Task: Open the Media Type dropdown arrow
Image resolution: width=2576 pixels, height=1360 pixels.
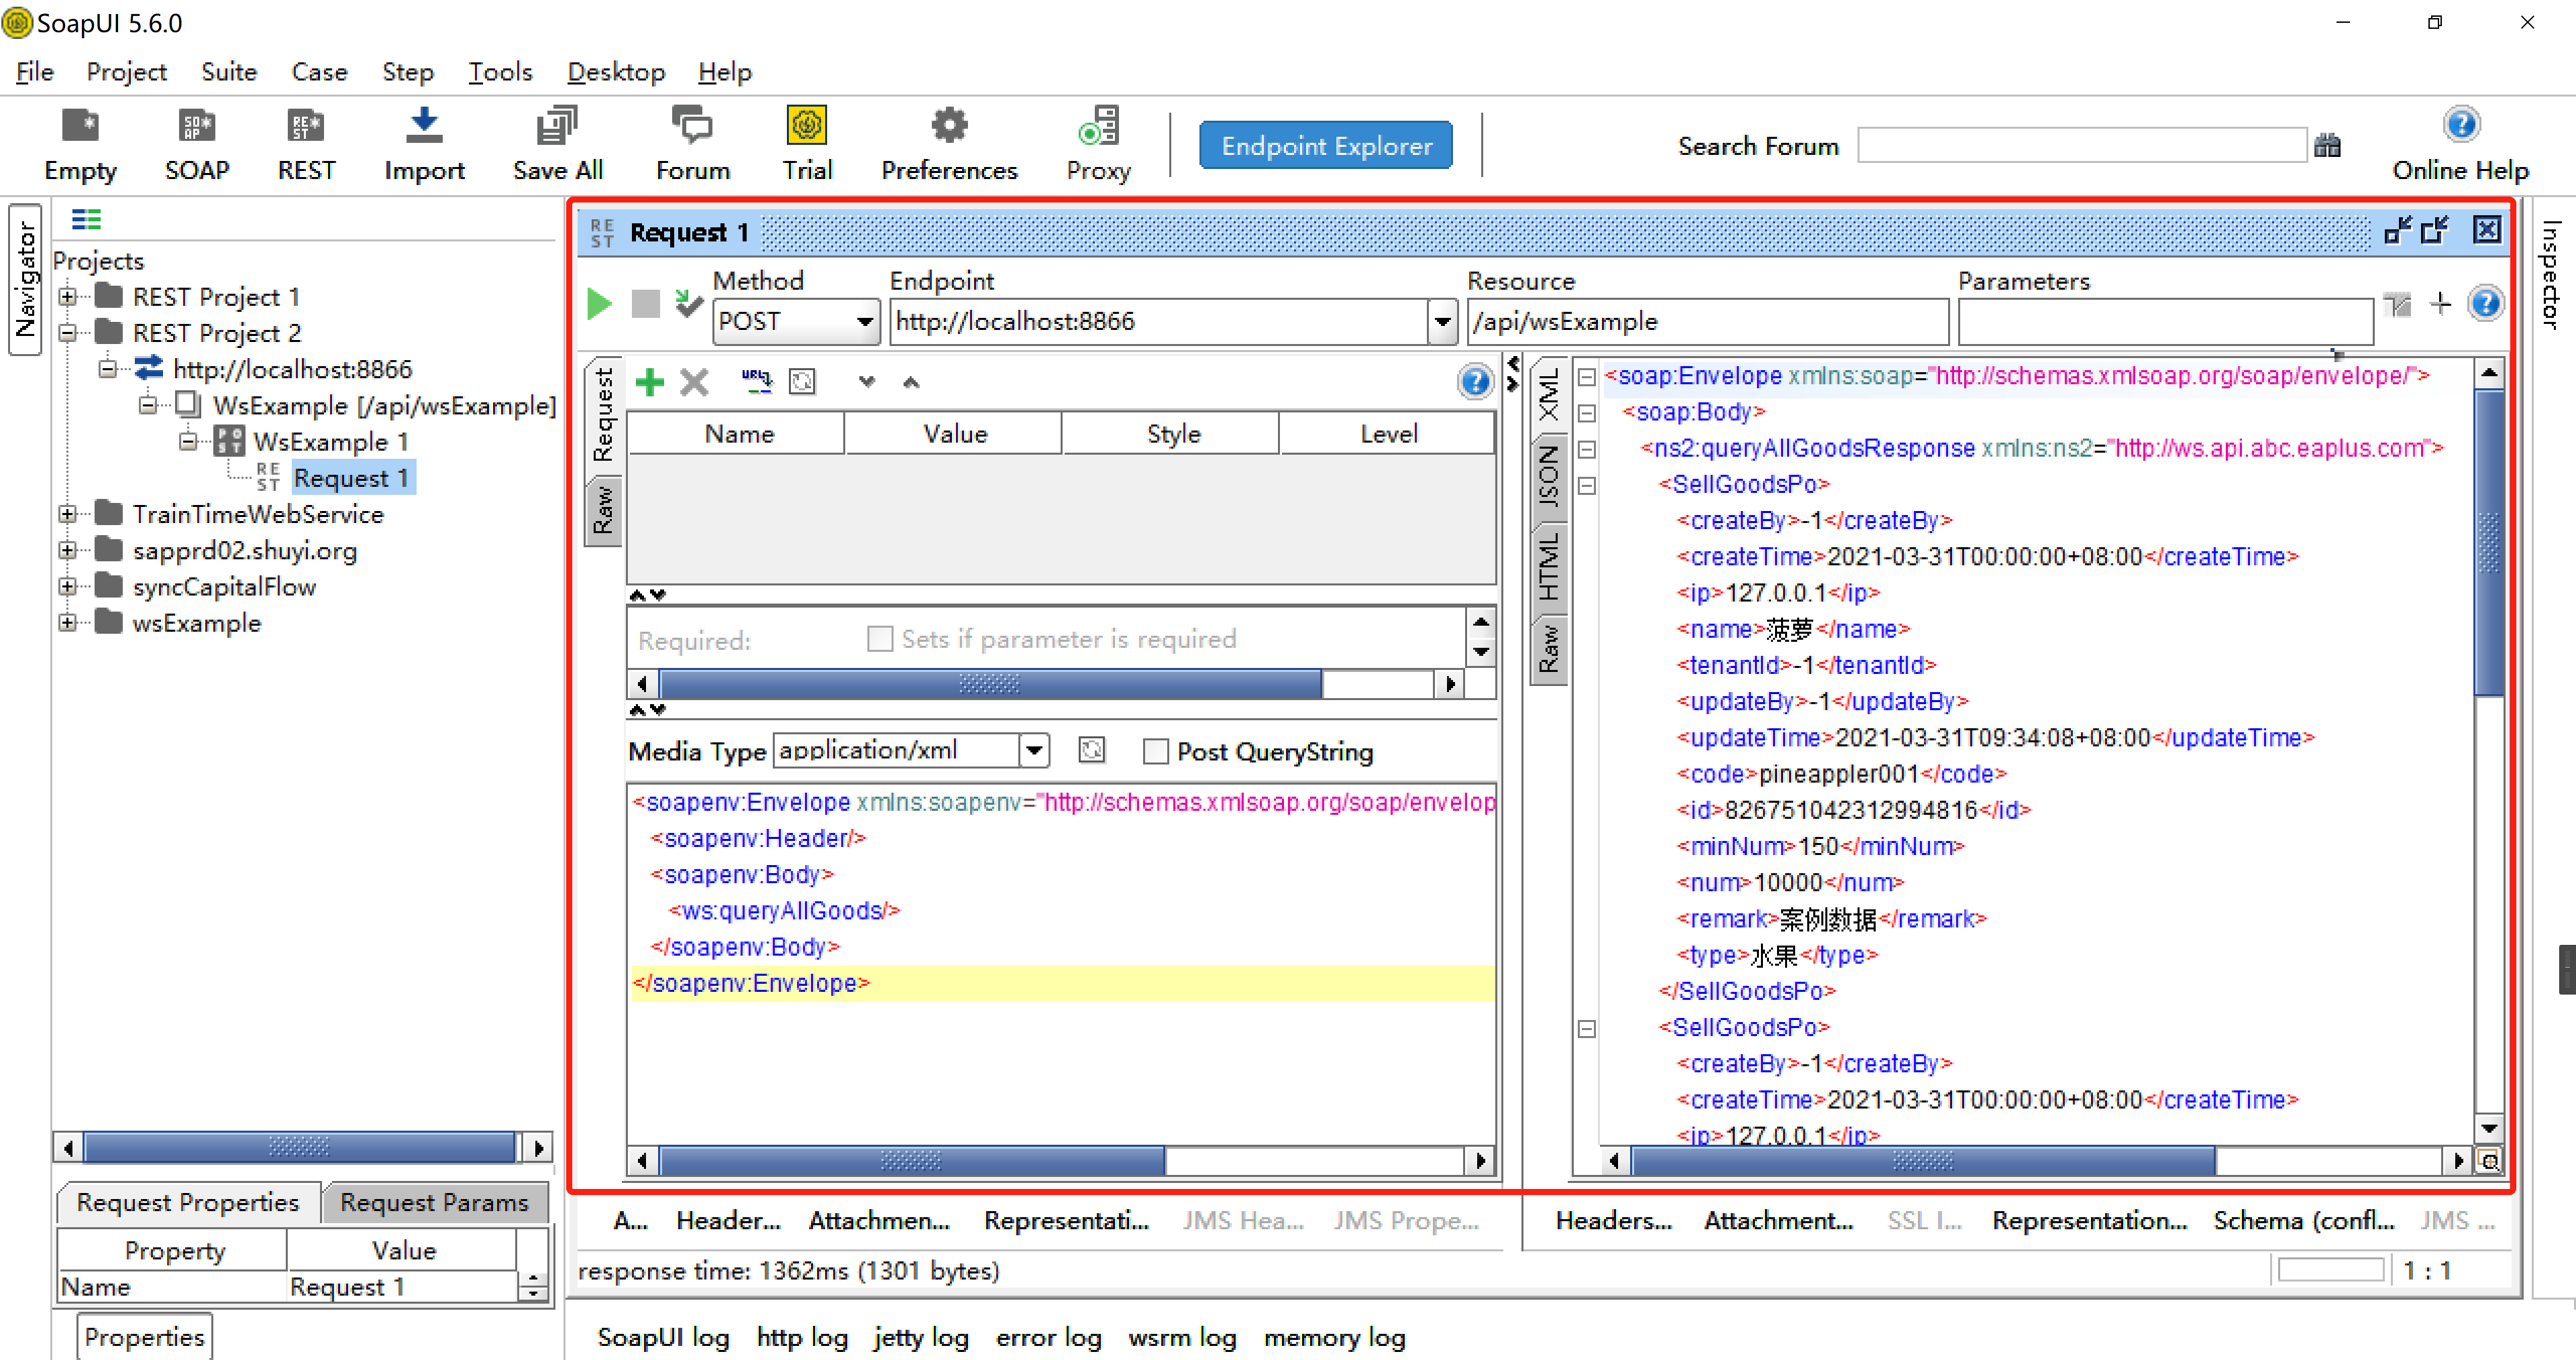Action: (x=1034, y=750)
